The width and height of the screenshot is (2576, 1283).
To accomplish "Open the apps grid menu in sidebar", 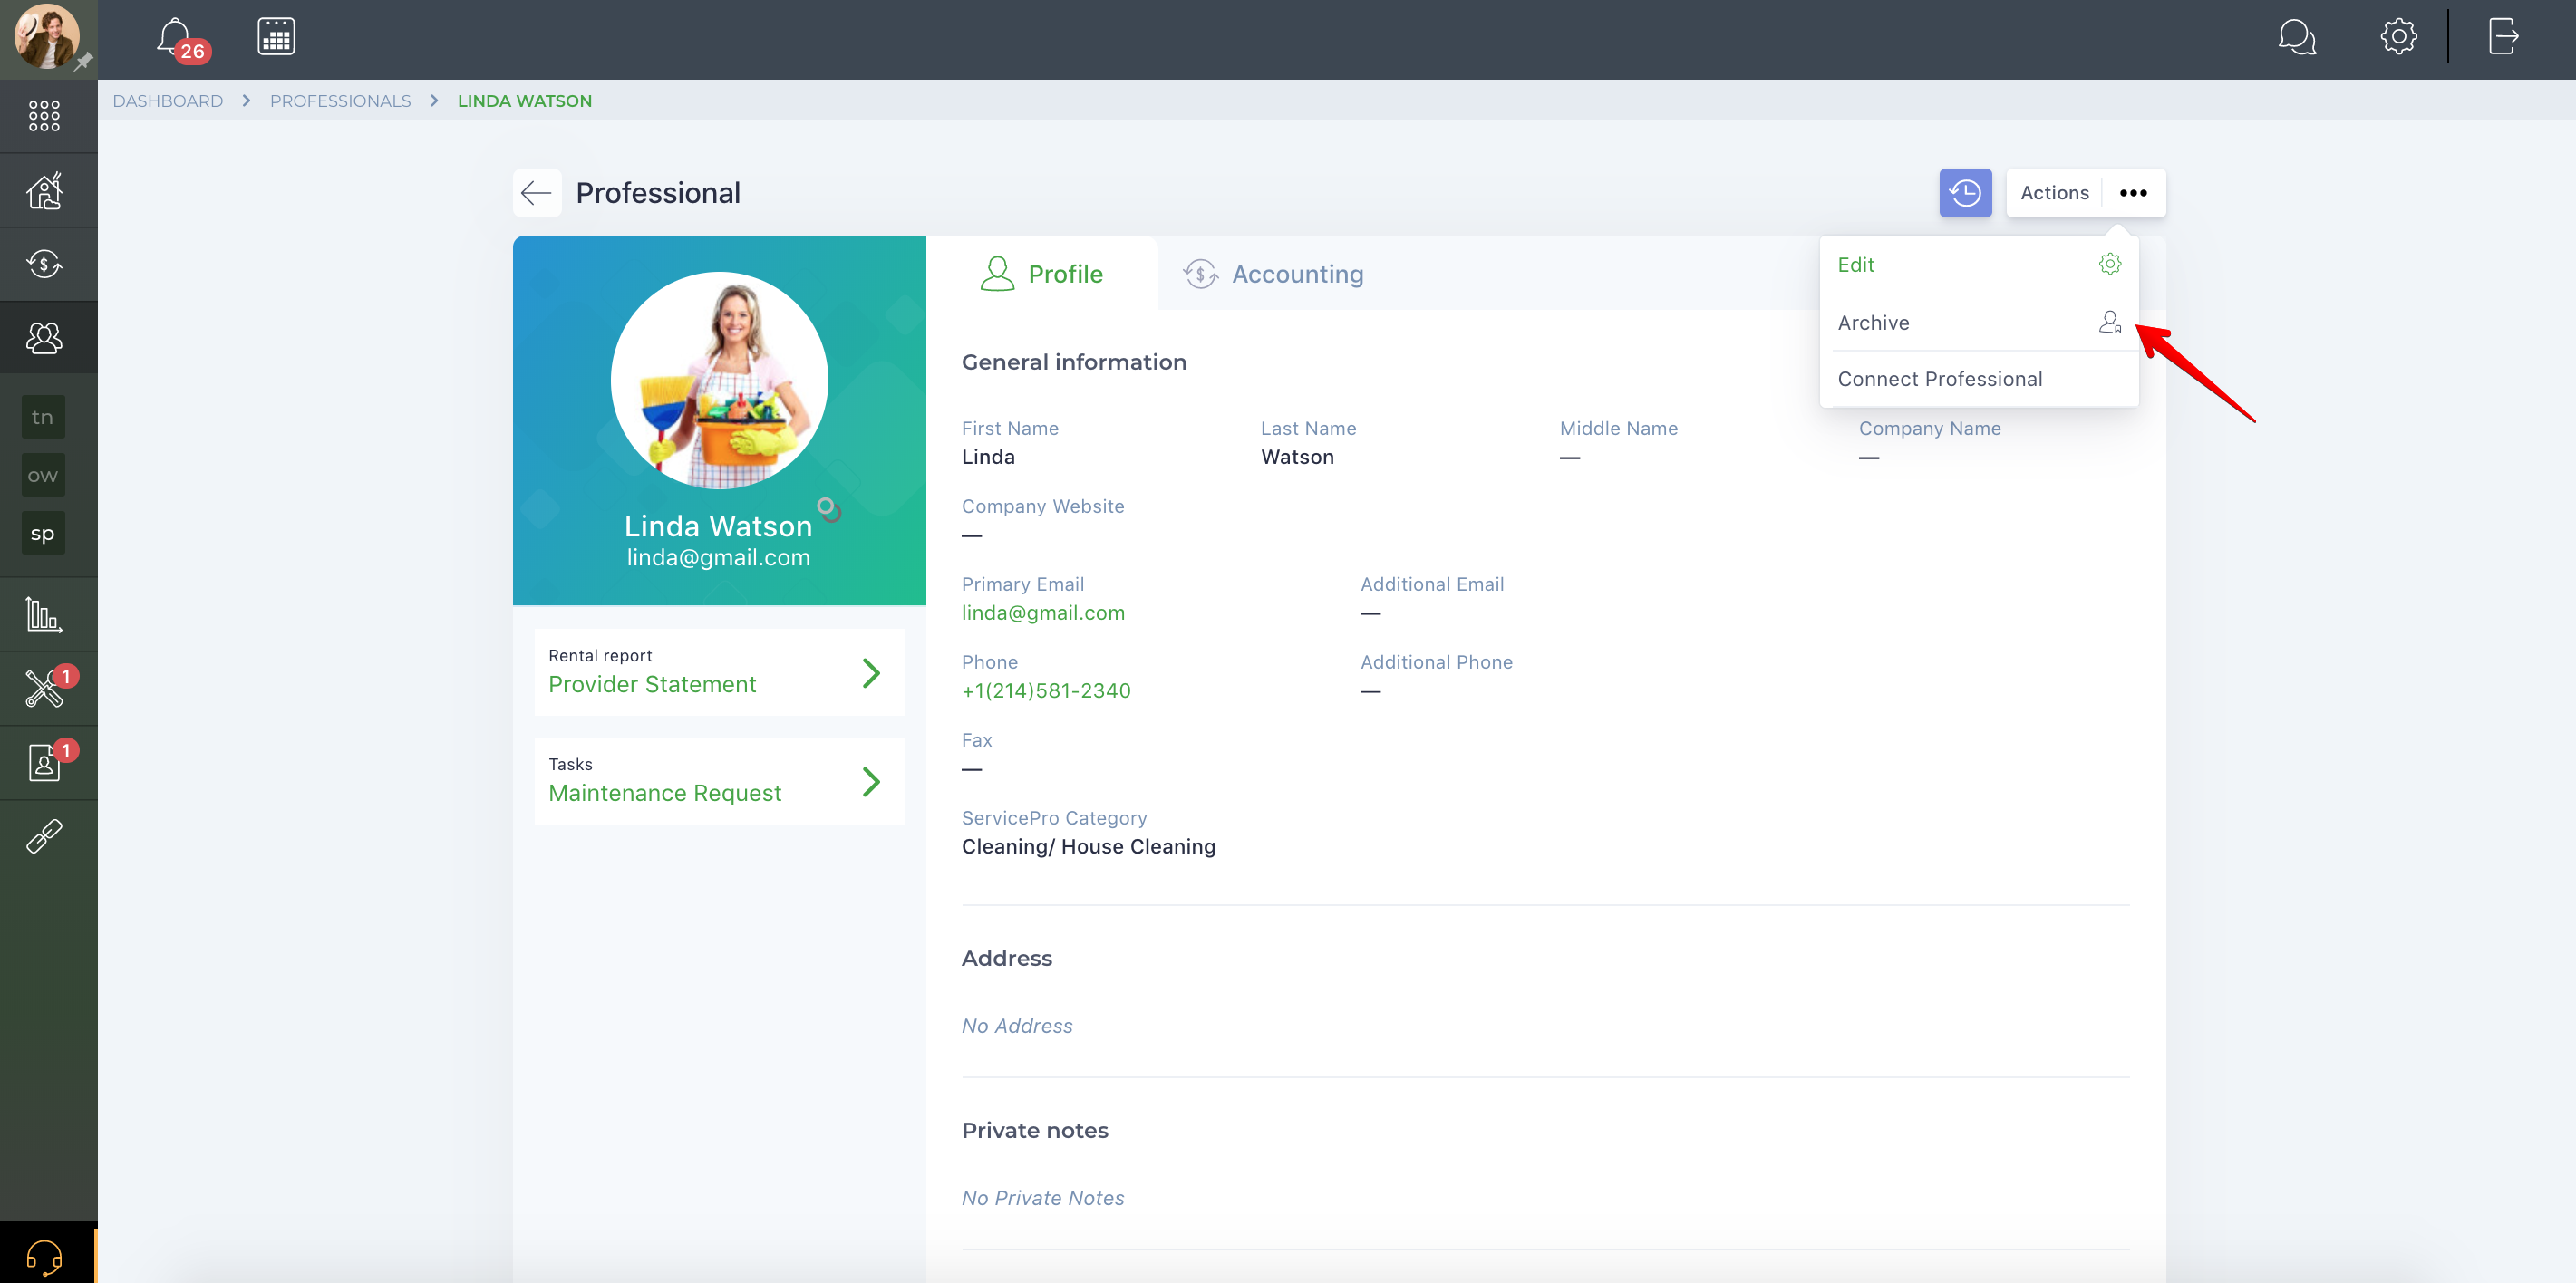I will 44,116.
